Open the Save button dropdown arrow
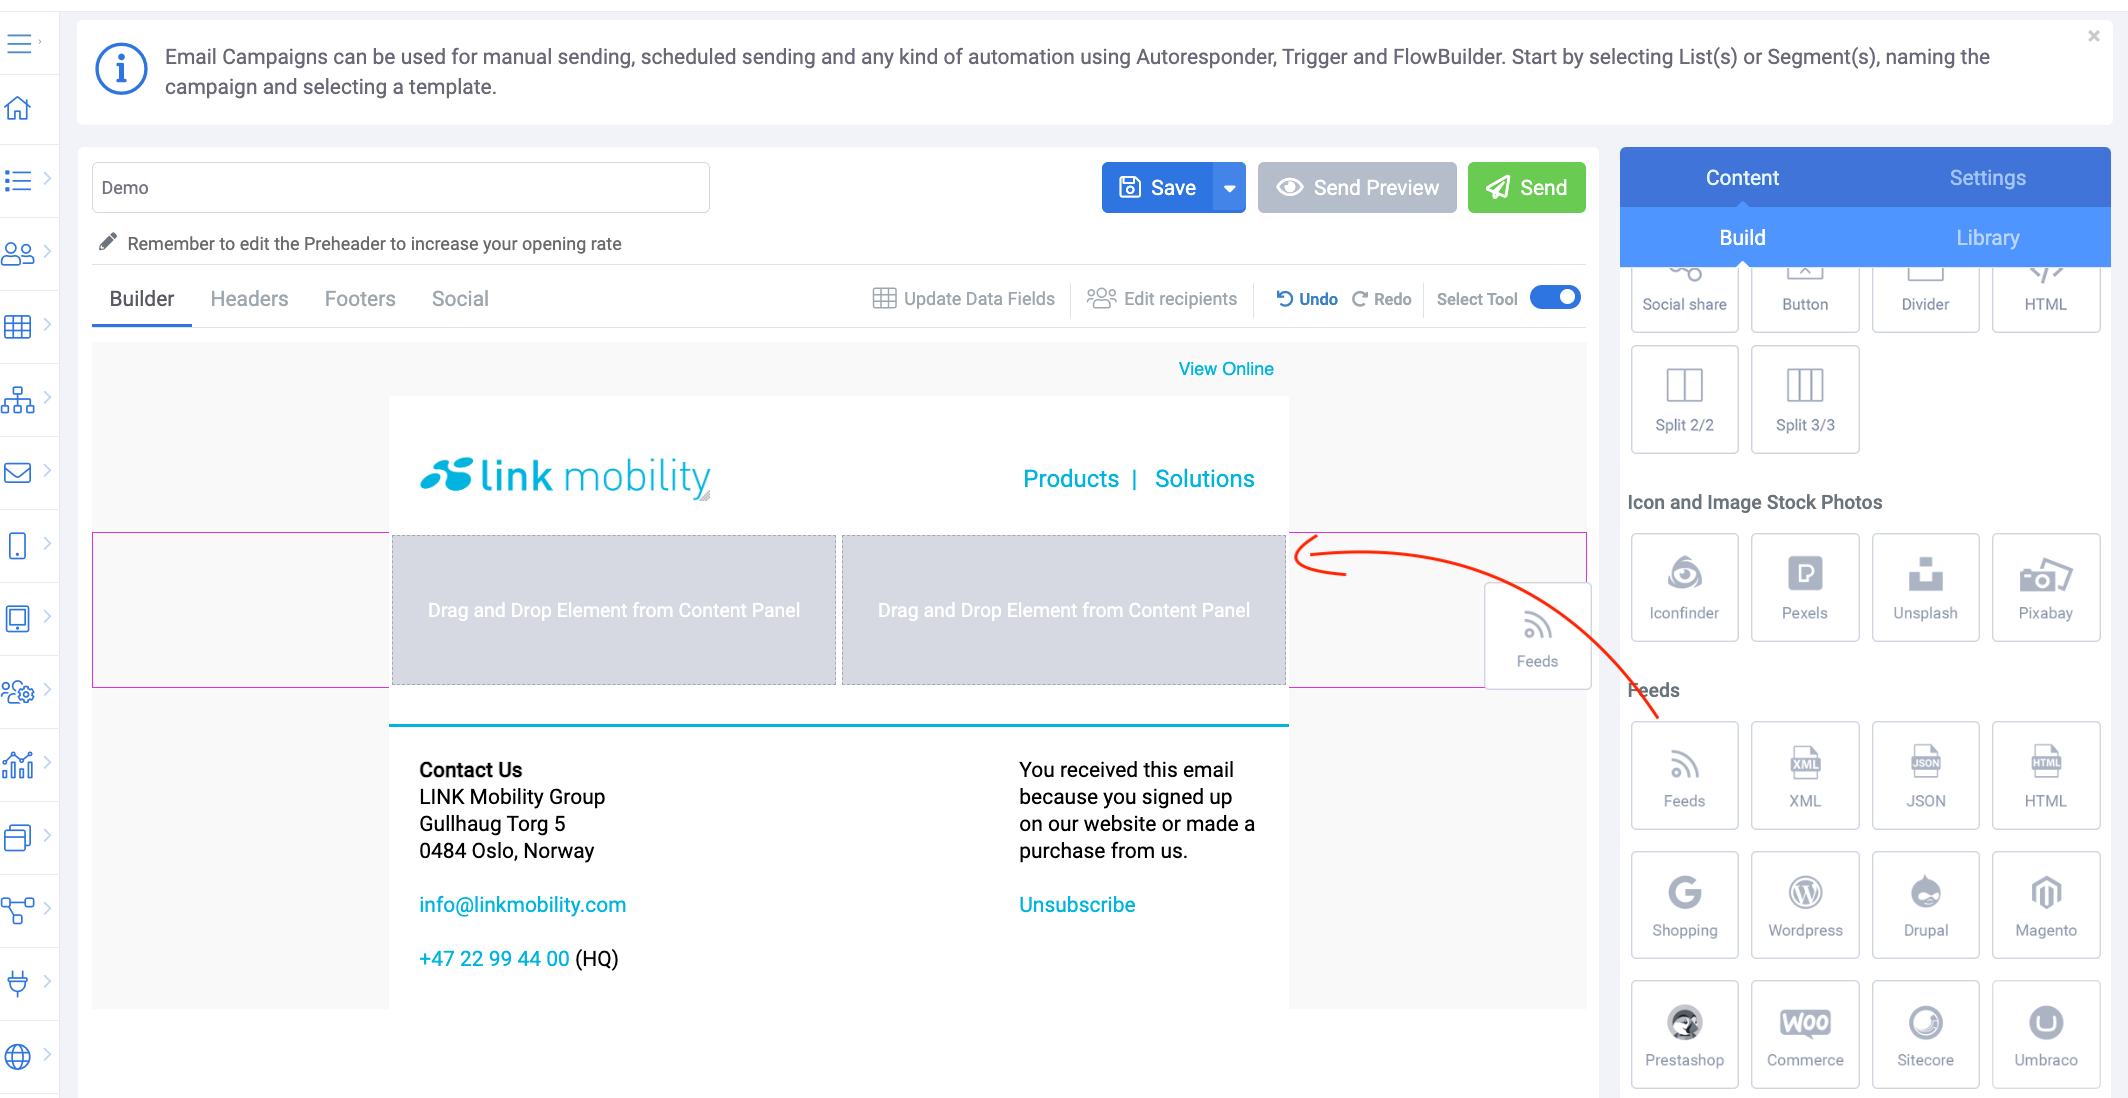2128x1098 pixels. pos(1229,188)
